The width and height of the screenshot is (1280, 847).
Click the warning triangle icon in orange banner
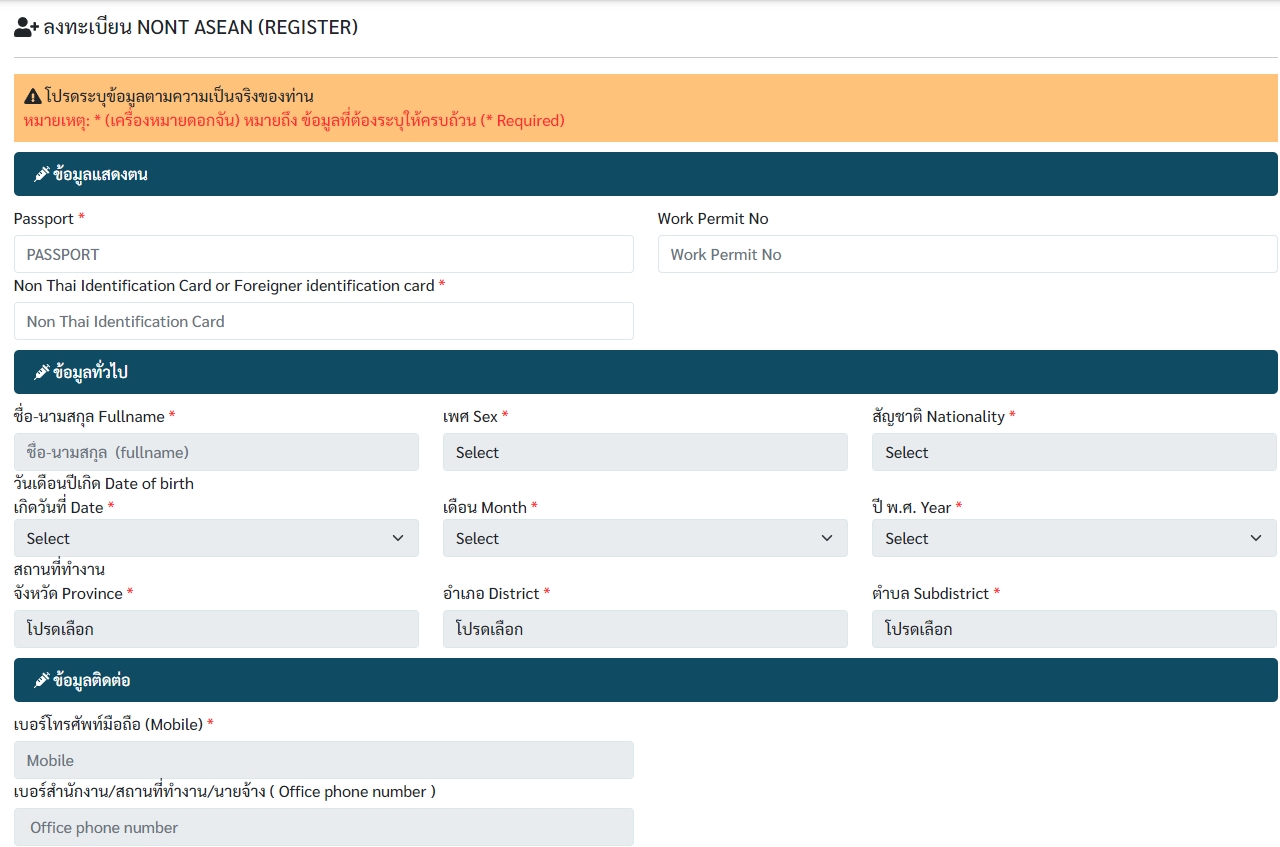point(33,97)
